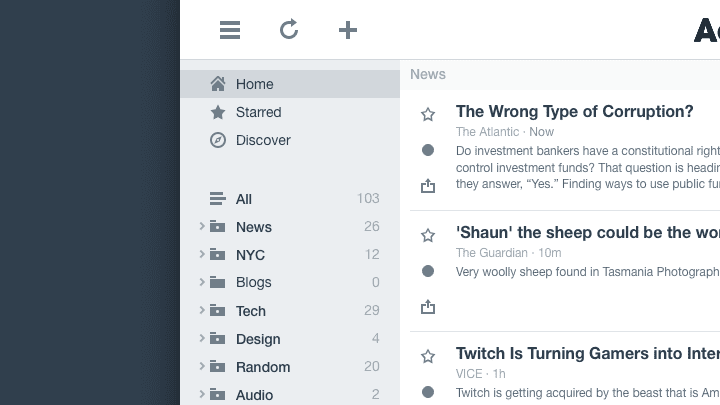Select the Random folder in sidebar
This screenshot has height=405, width=720.
[262, 367]
